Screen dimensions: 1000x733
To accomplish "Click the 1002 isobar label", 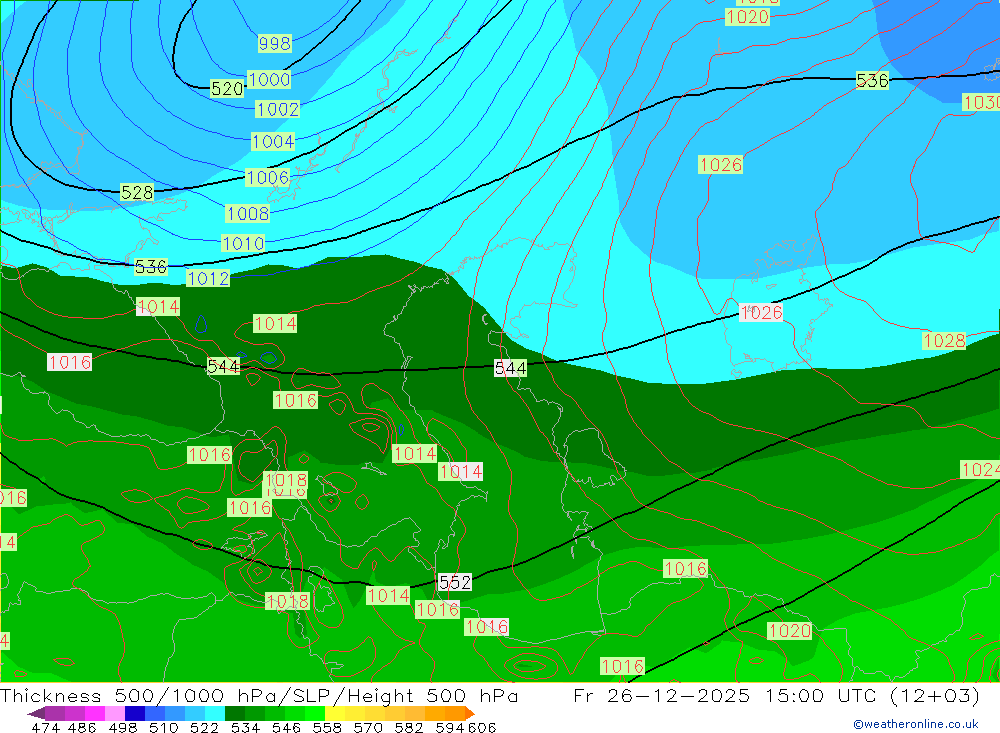I will 277,109.
